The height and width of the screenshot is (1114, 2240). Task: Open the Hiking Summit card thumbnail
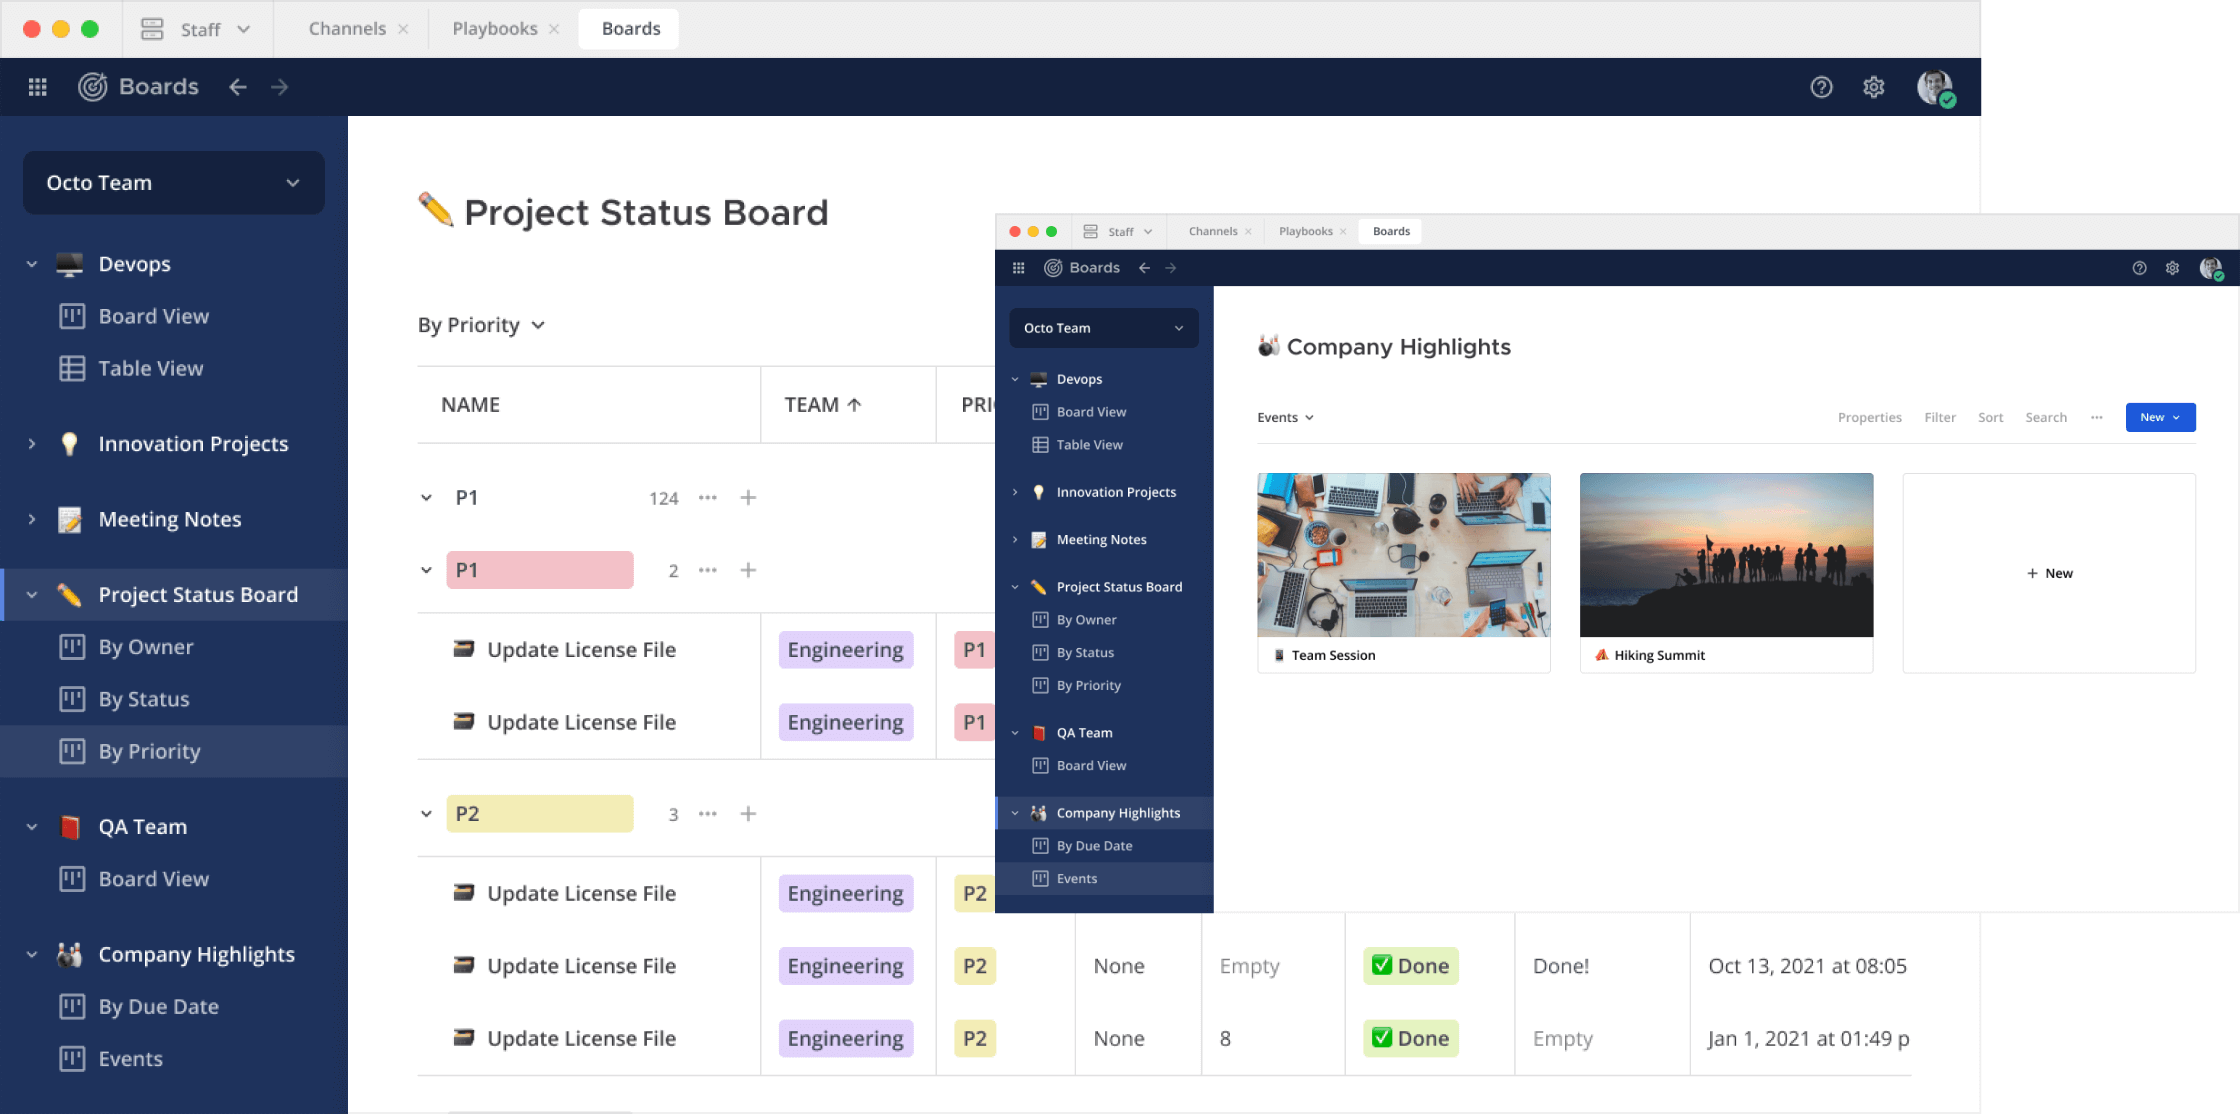[x=1726, y=555]
